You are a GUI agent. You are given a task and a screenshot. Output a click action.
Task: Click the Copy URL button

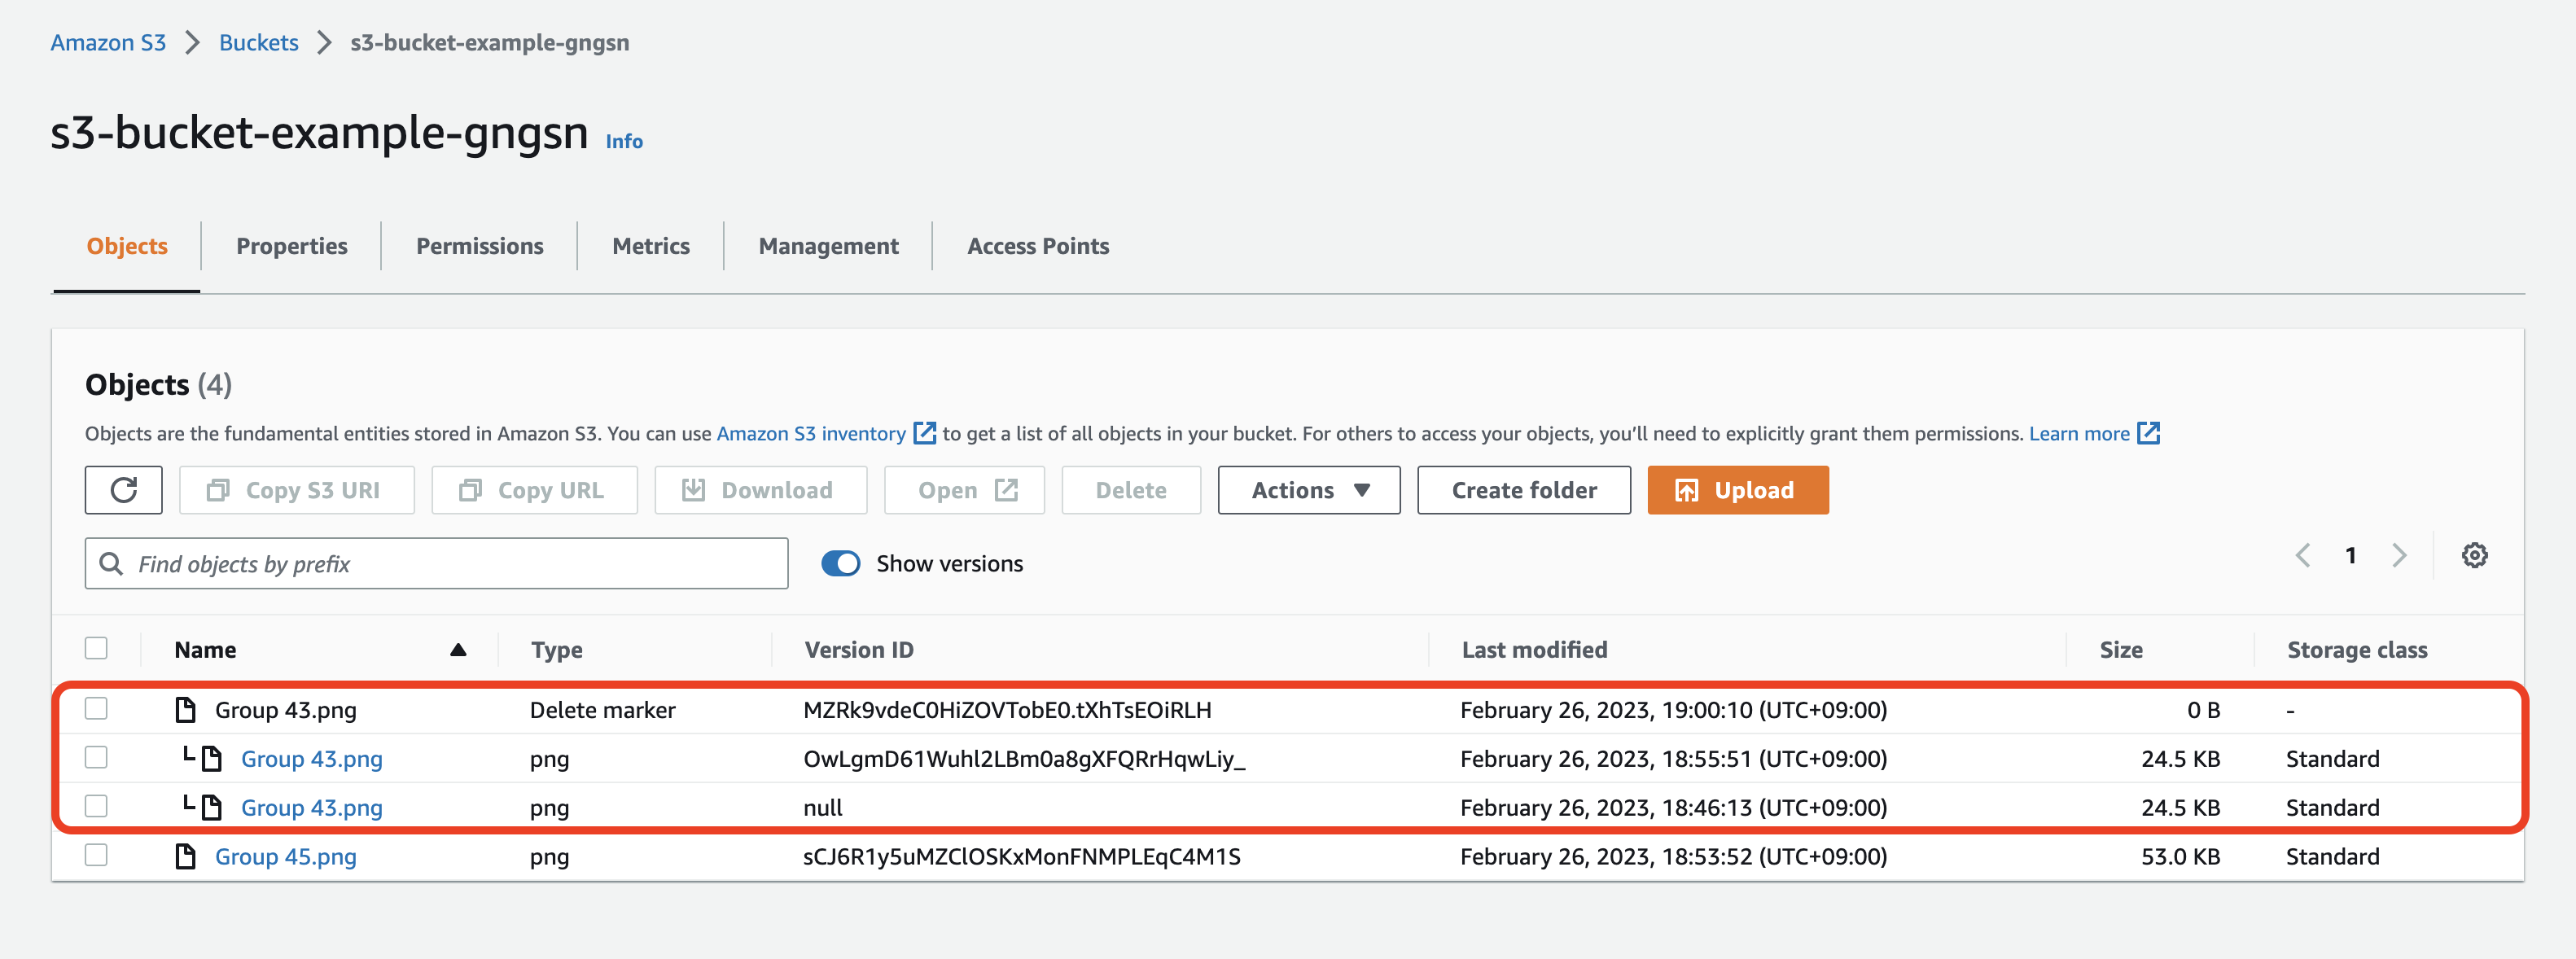pos(535,490)
